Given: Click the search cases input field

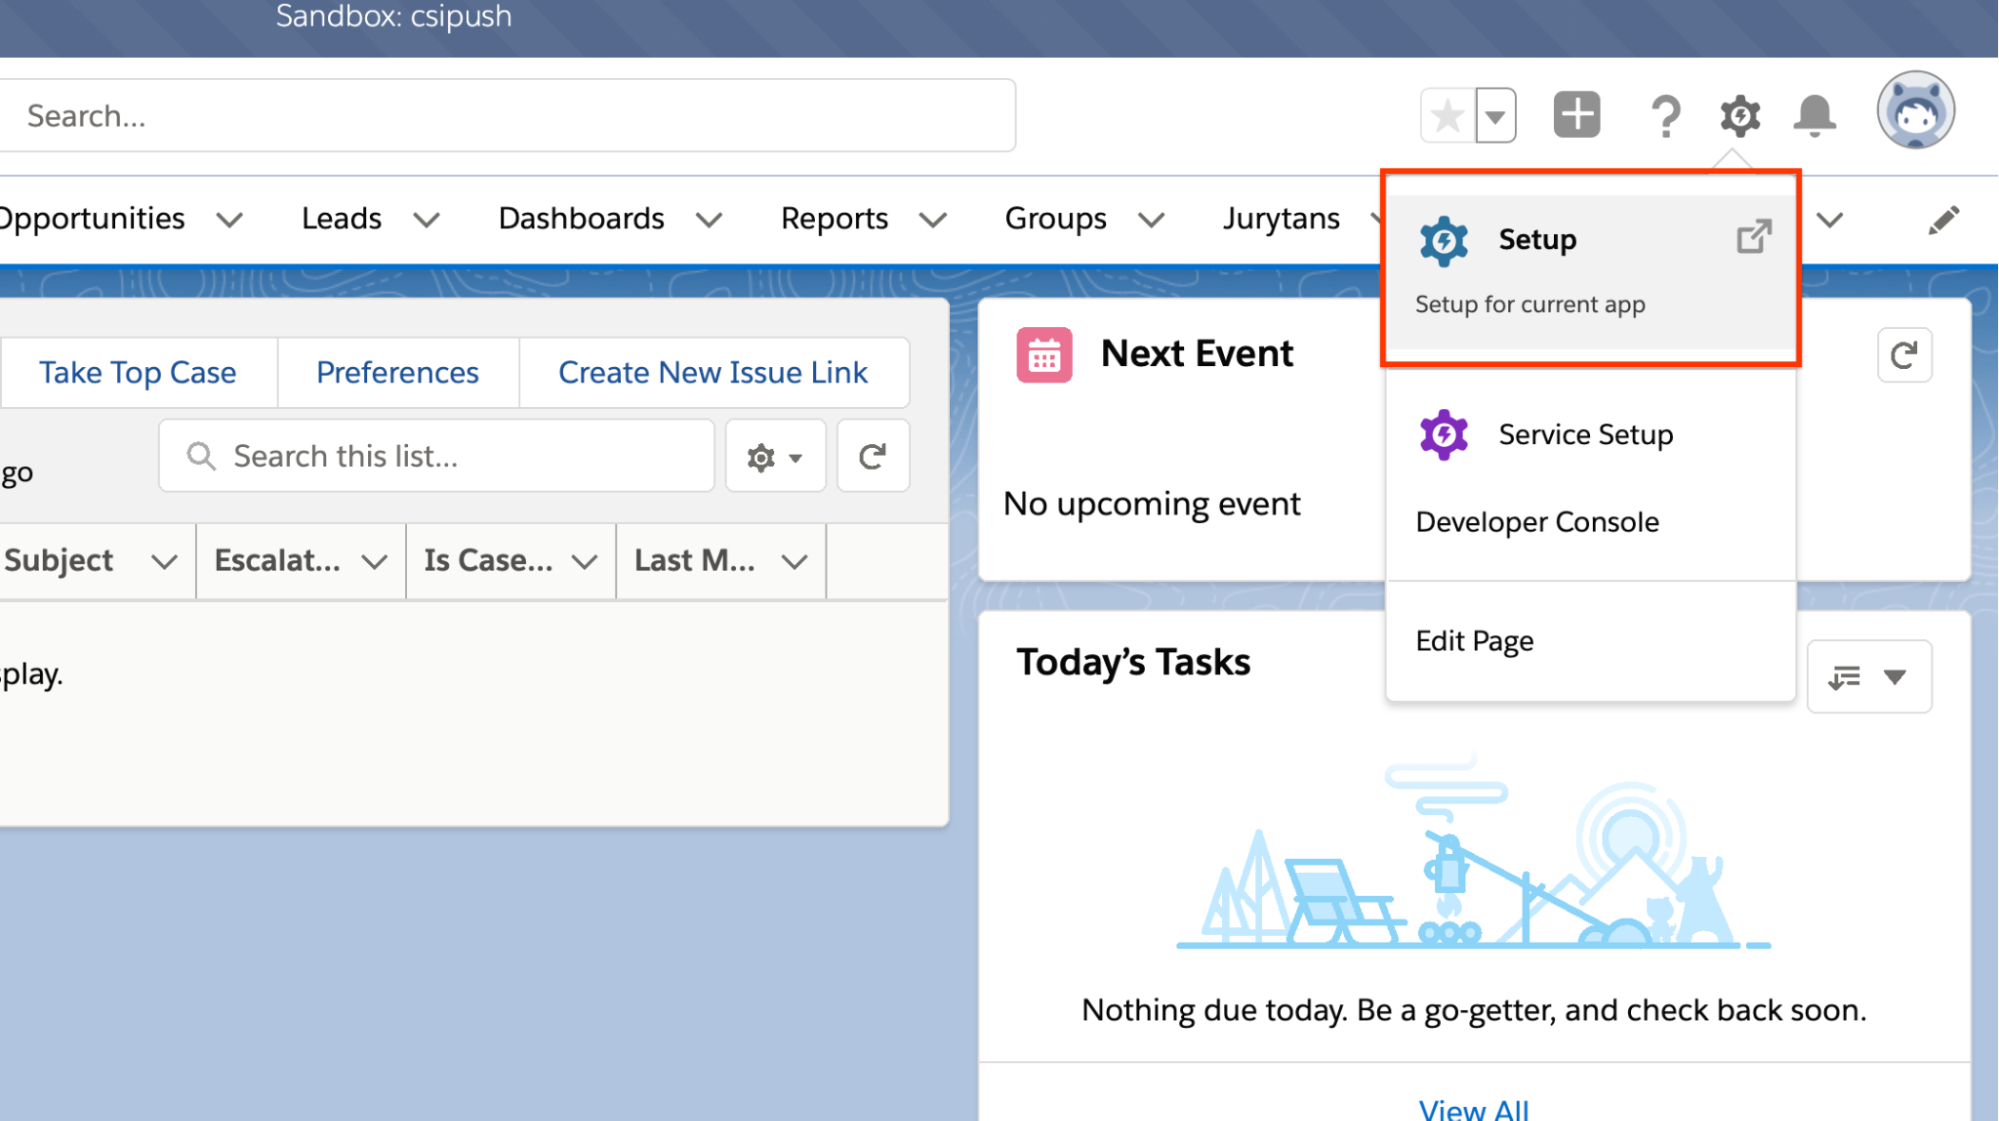Looking at the screenshot, I should click(x=439, y=455).
